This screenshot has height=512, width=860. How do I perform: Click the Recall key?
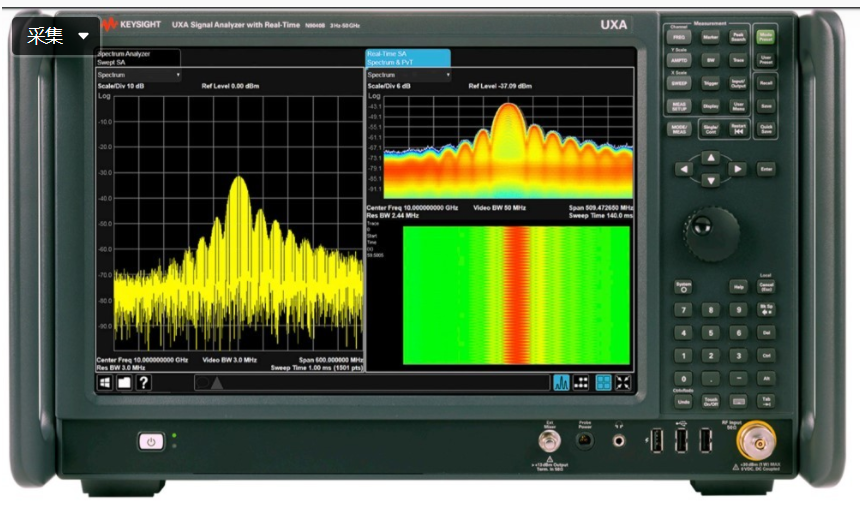point(766,83)
